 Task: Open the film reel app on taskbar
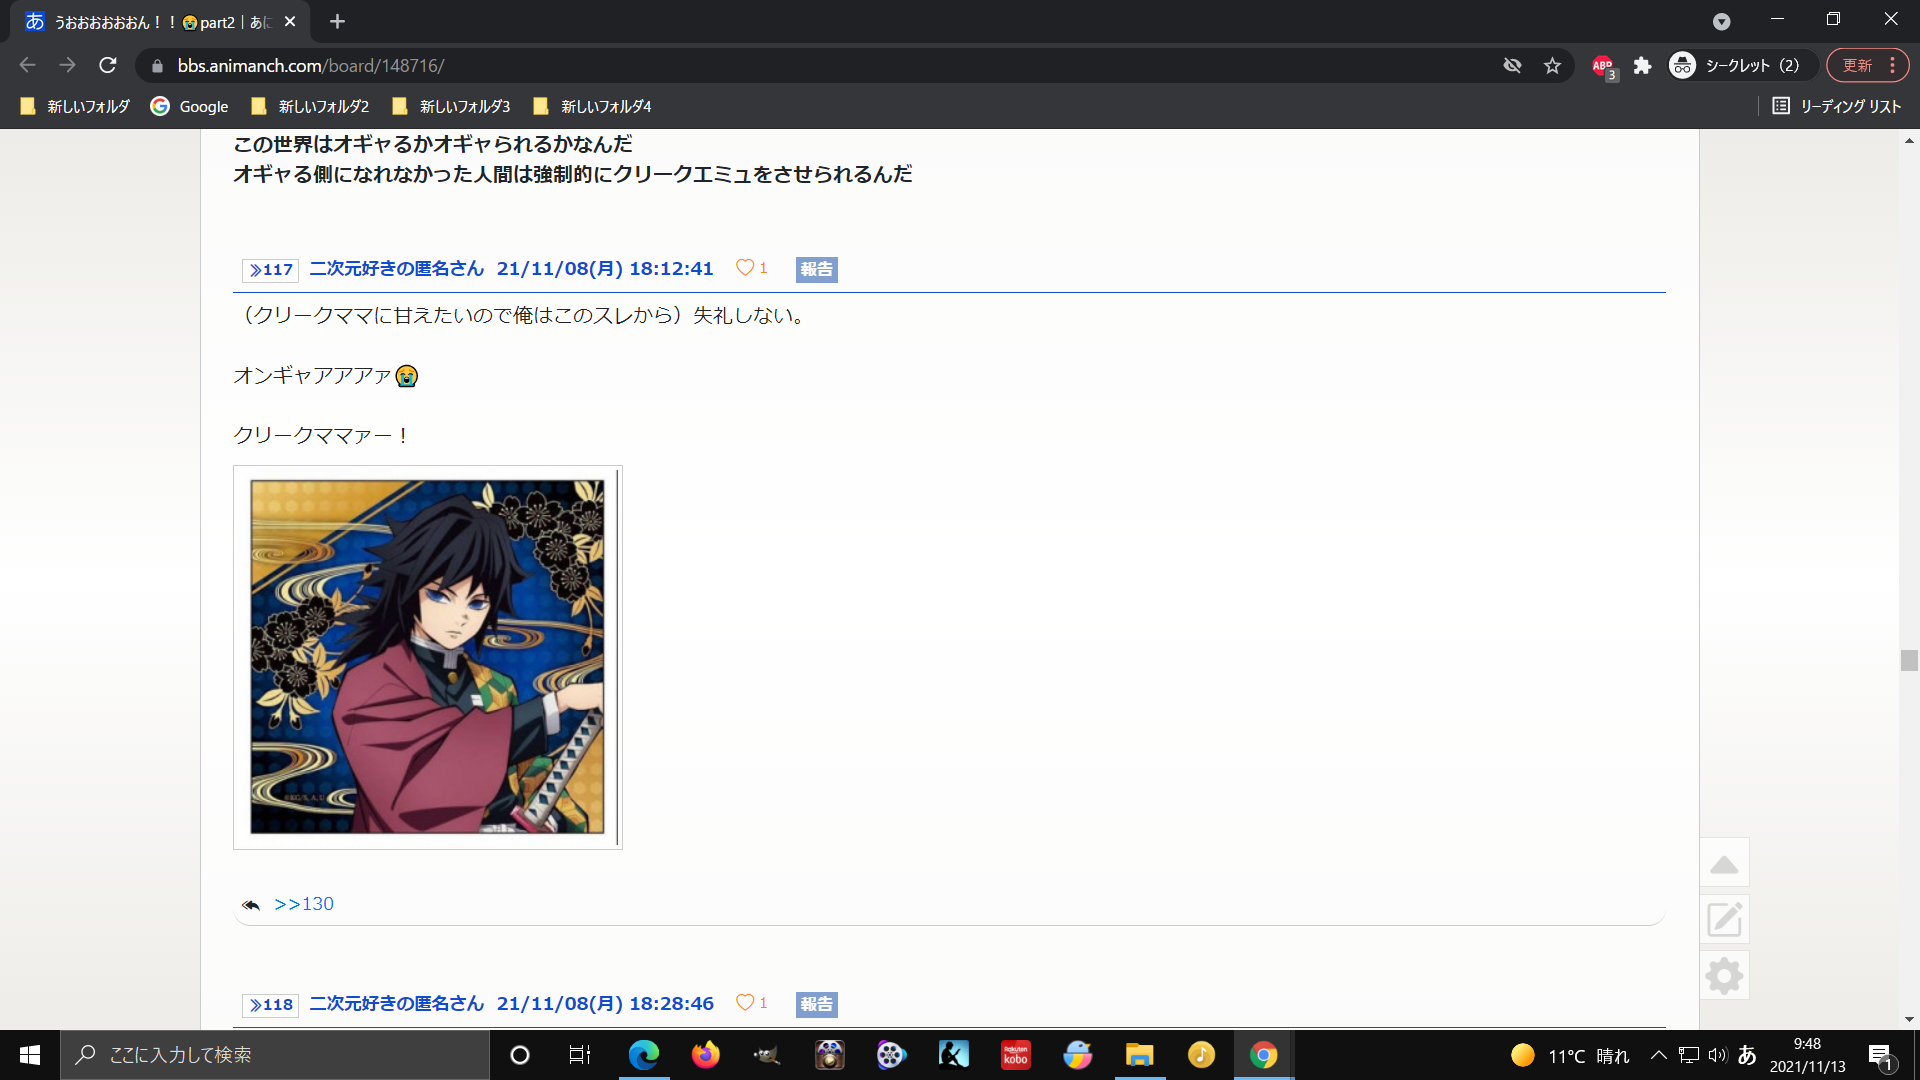coord(891,1055)
